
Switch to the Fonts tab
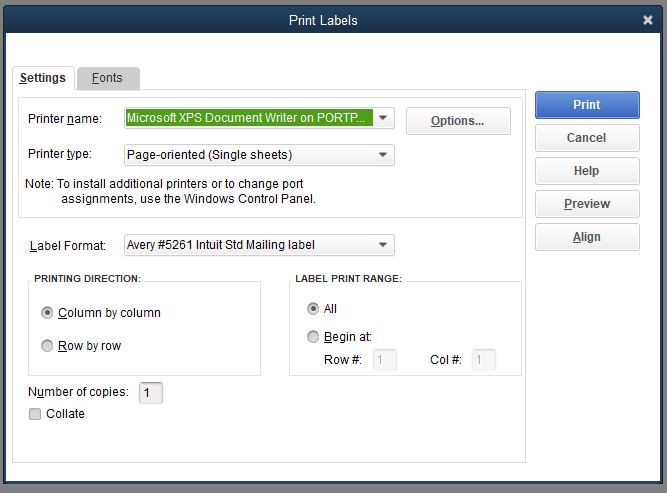tap(107, 78)
